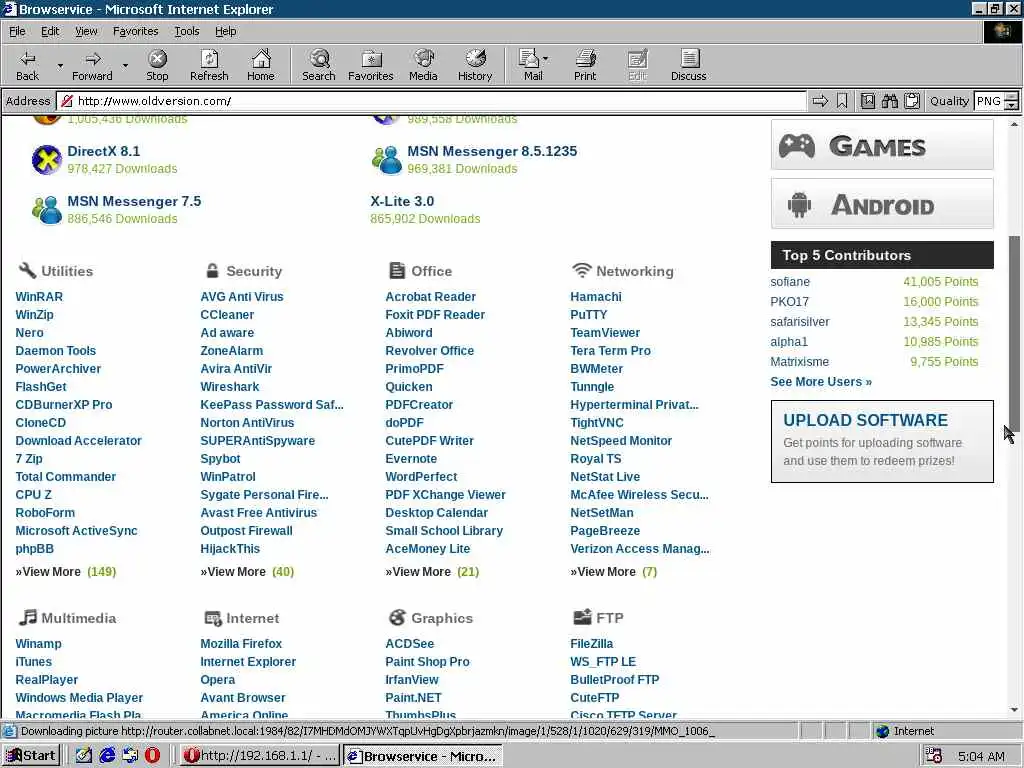Click the Upload Software box
The height and width of the screenshot is (768, 1024).
882,441
